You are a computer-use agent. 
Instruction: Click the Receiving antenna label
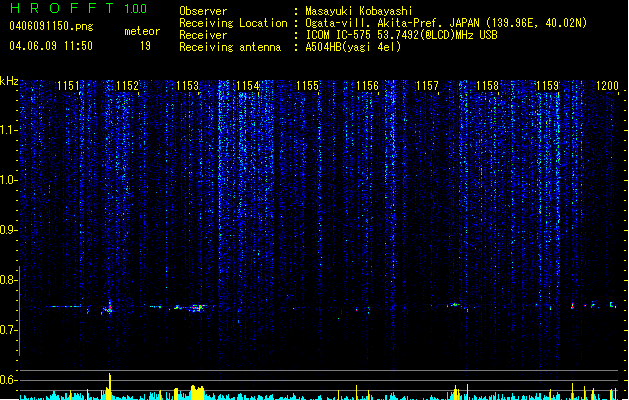click(230, 47)
